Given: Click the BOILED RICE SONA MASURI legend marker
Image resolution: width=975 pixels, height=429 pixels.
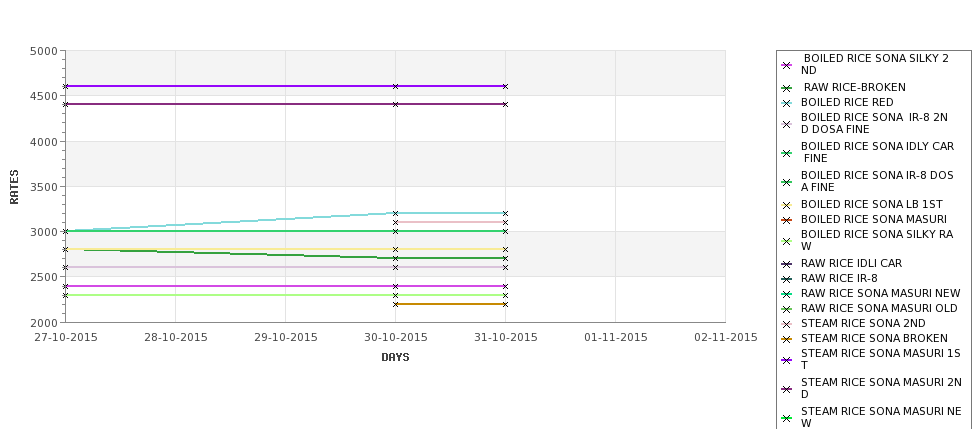Looking at the screenshot, I should [x=787, y=220].
